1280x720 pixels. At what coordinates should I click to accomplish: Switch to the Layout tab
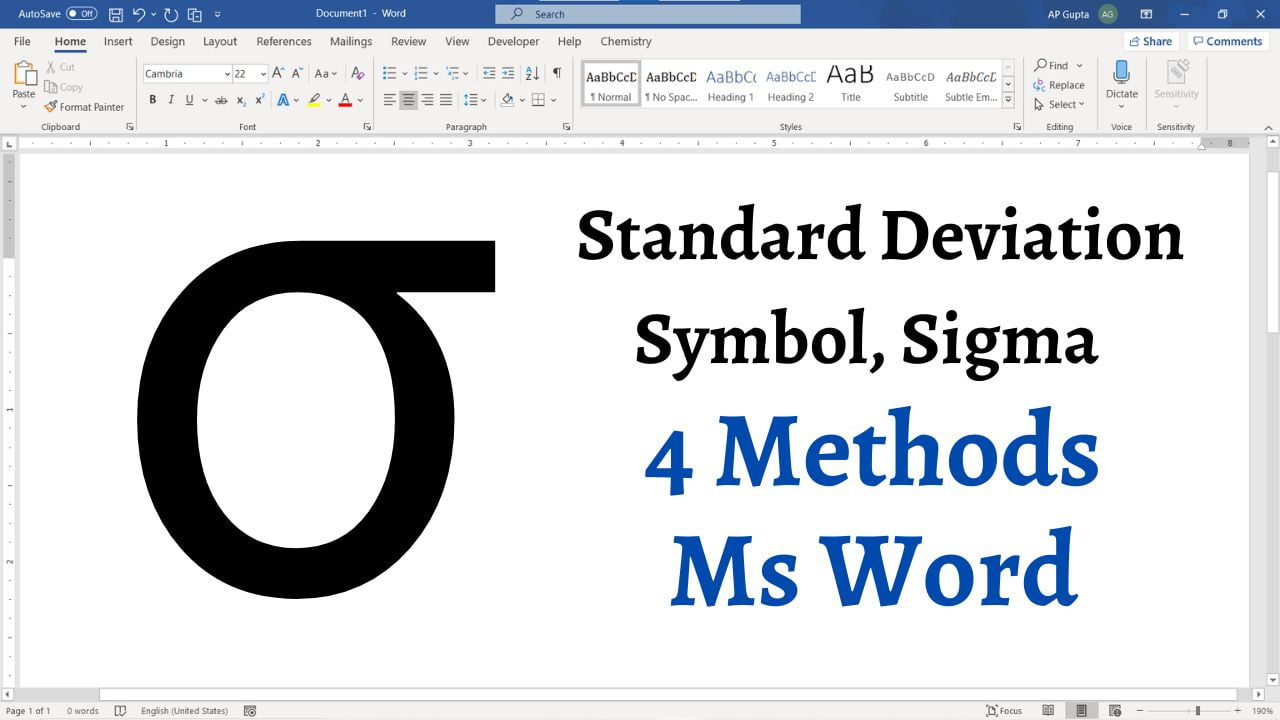[220, 42]
